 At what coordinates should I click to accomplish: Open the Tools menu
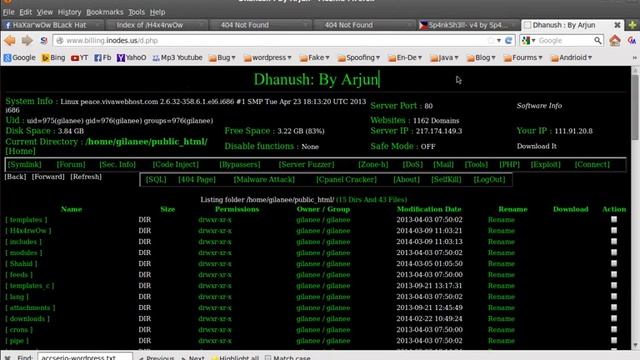tap(136, 12)
